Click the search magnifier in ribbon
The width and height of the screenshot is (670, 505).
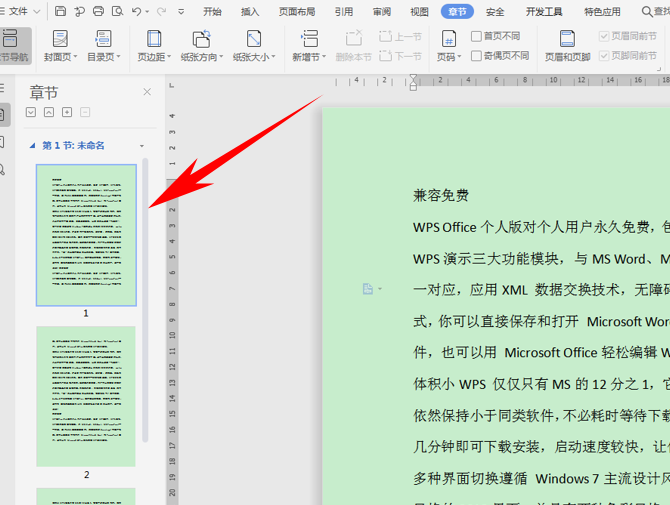coord(647,12)
